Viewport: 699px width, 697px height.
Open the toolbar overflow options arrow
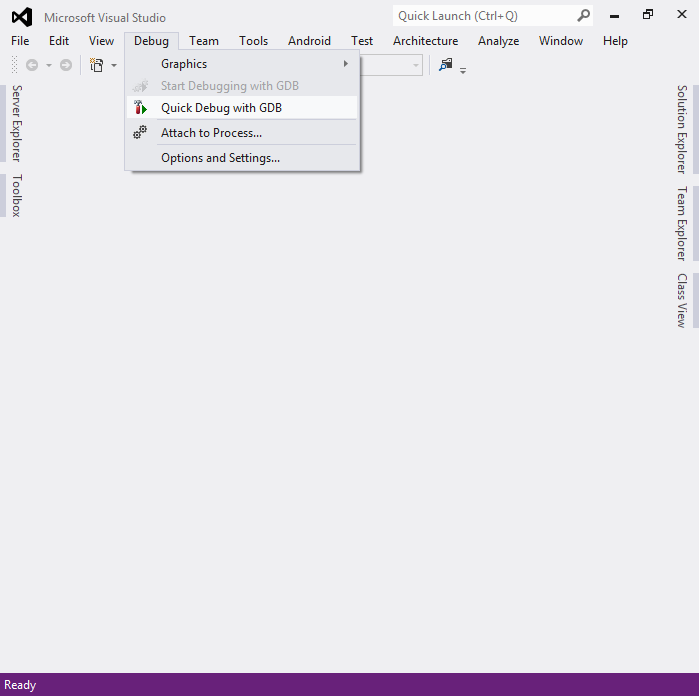click(463, 70)
